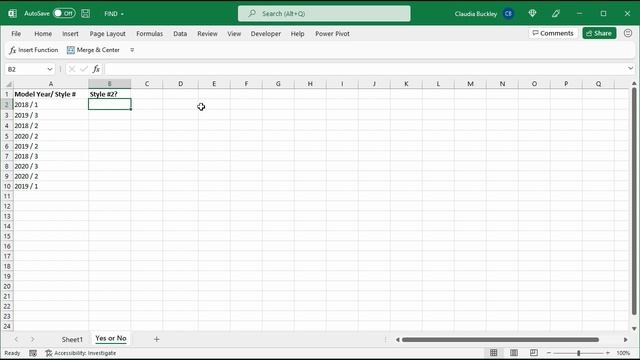Click the Excel app icon in title bar
The image size is (640, 360).
[12, 13]
